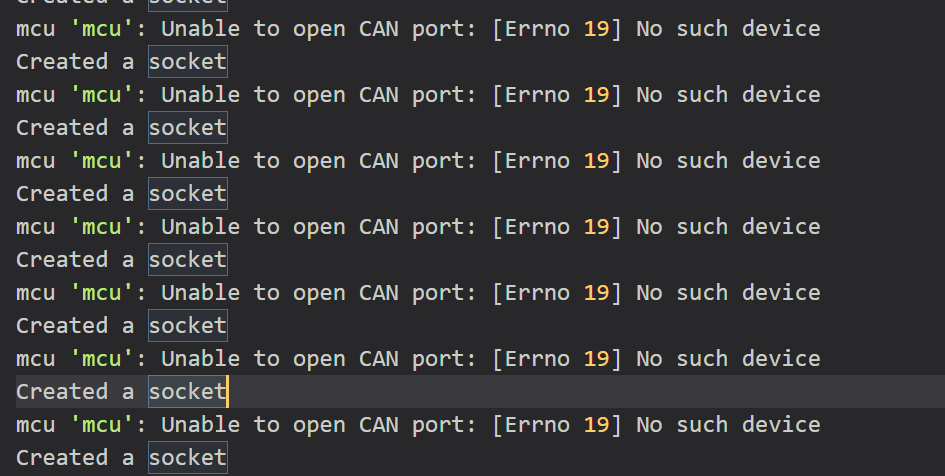Click yellow number 19 in the topmost error line
Image resolution: width=945 pixels, height=476 pixels.
pyautogui.click(x=597, y=29)
